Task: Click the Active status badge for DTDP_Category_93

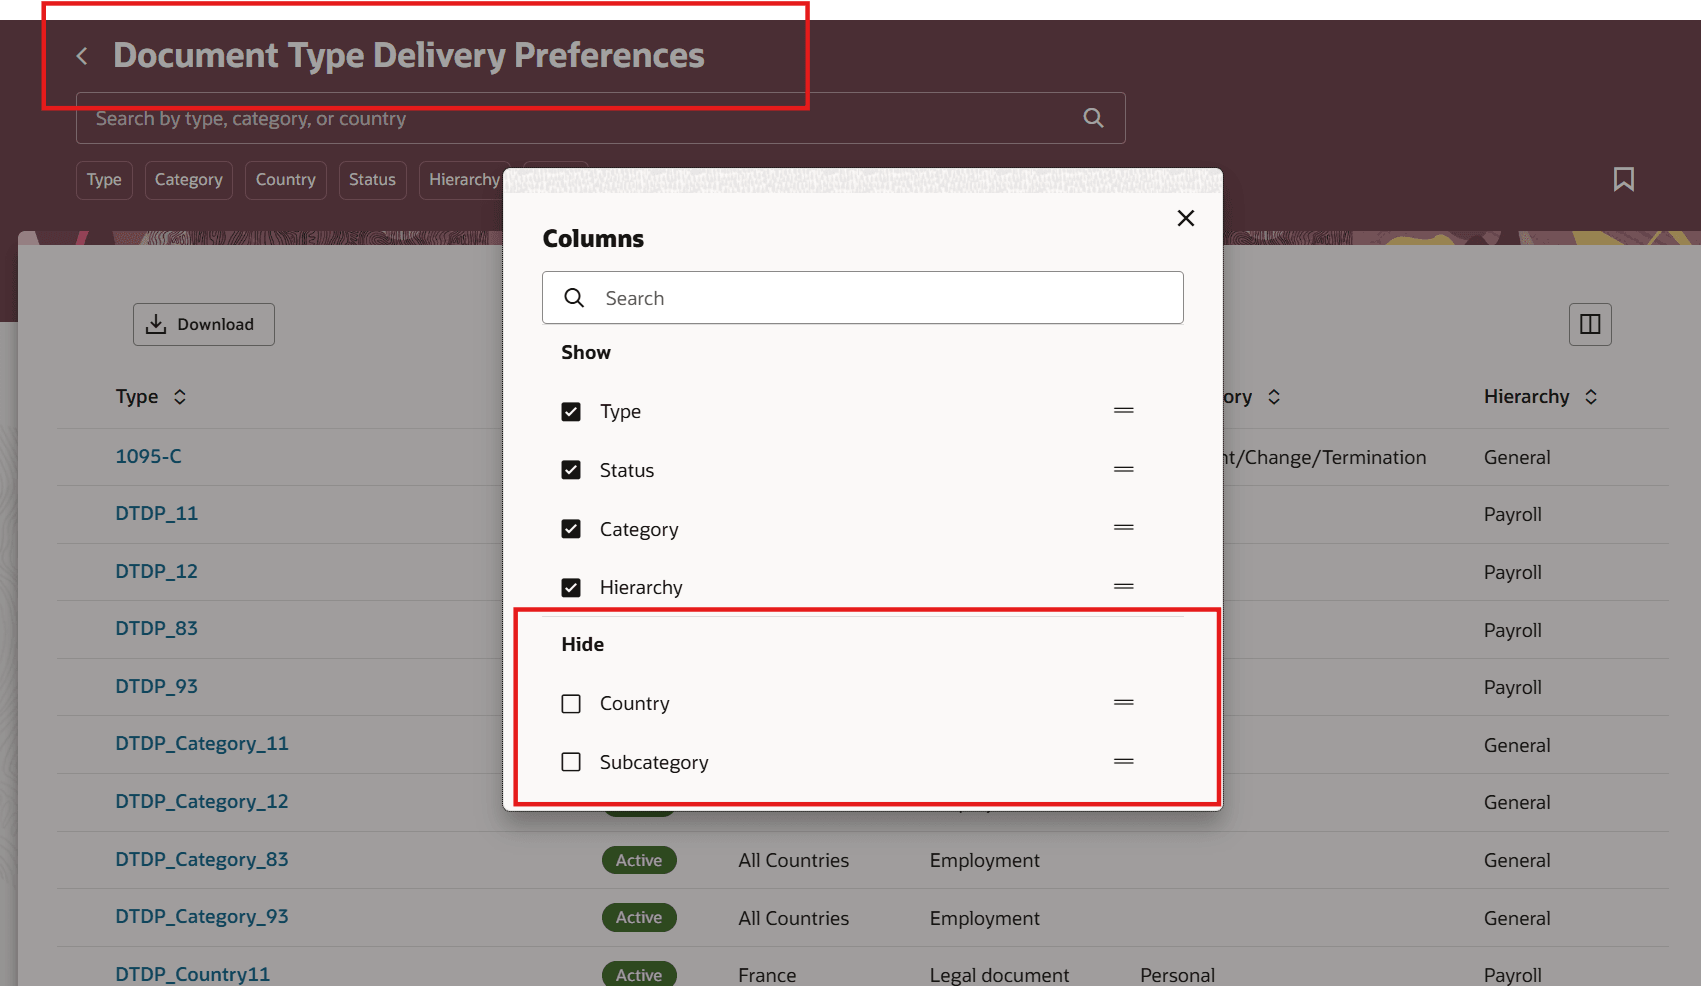Action: 639,918
